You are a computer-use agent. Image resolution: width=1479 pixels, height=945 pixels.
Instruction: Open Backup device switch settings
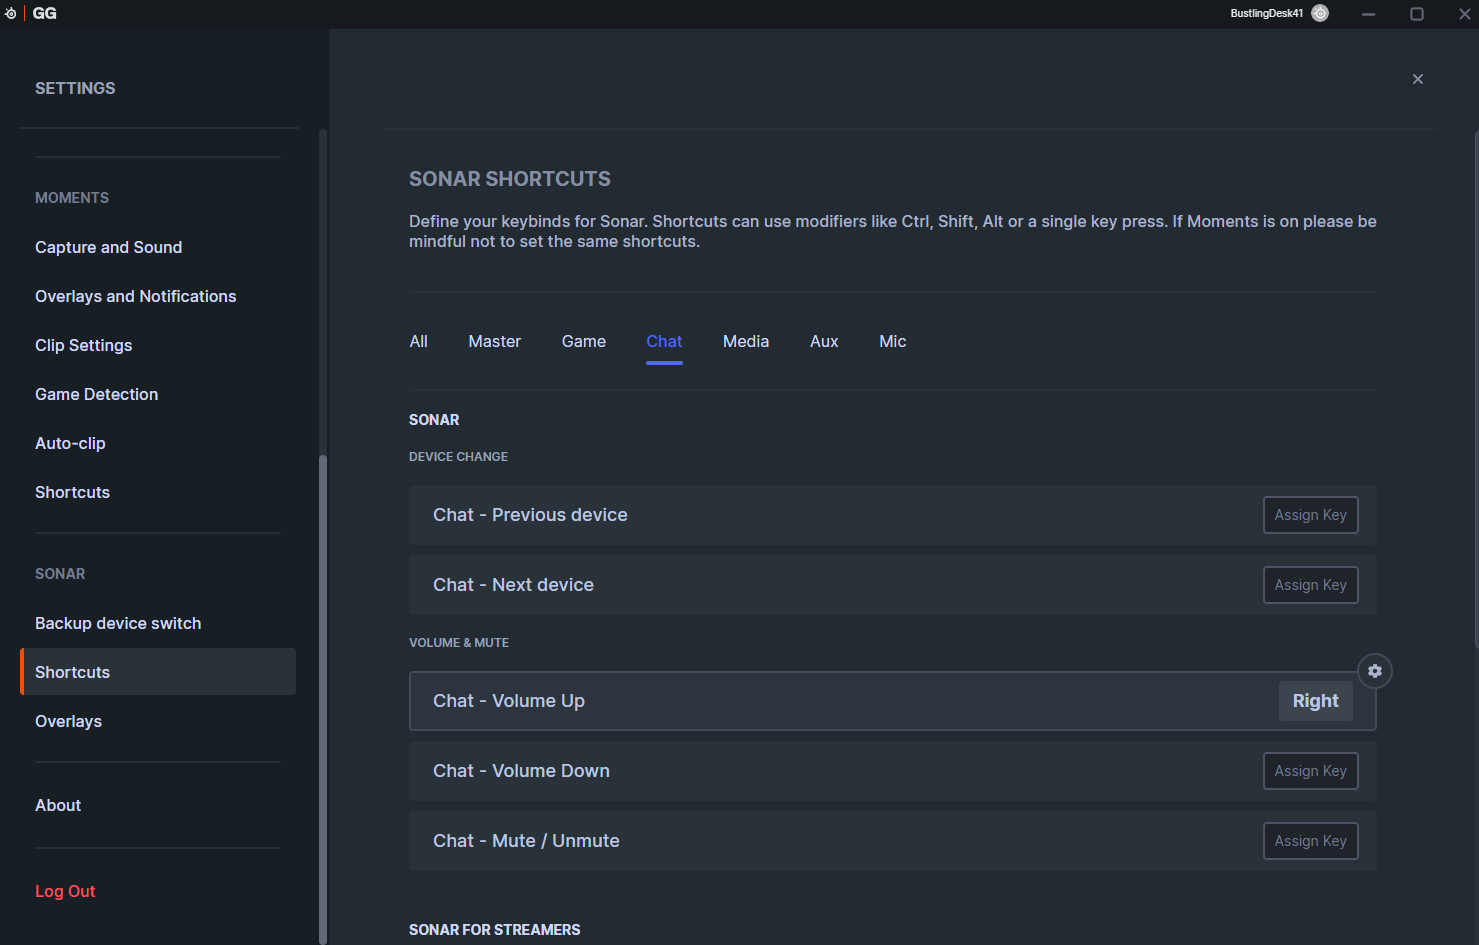(x=118, y=623)
